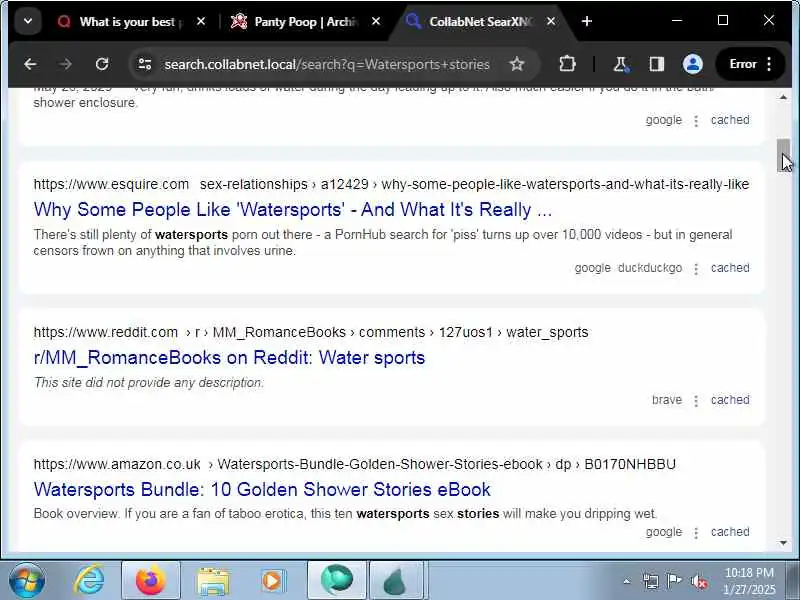Launch Windows Media Player from taskbar
Screen dimensions: 800x600
point(272,581)
